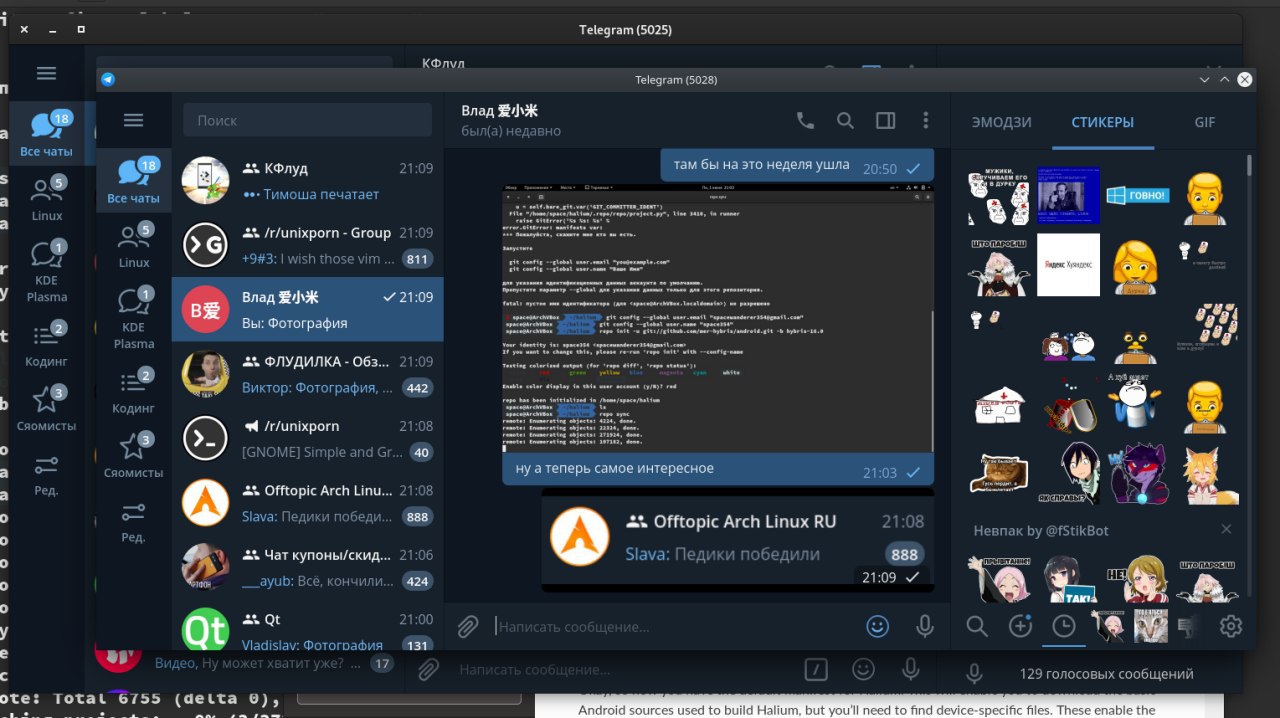Toggle emoji panel with blue smiley icon

877,626
